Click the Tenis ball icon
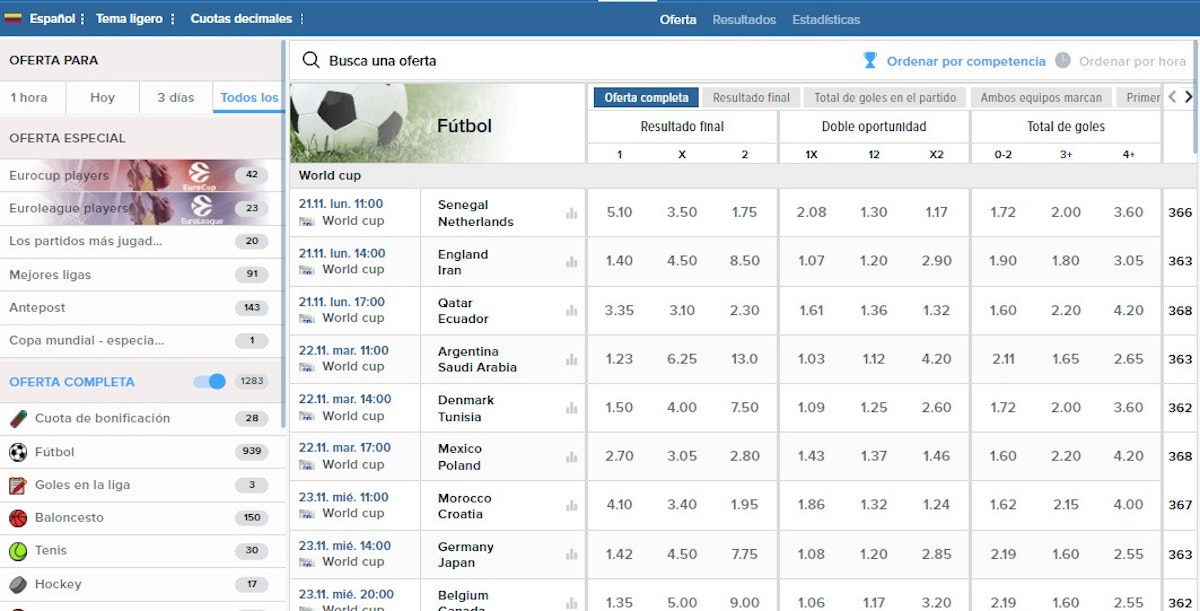This screenshot has width=1200, height=611. tap(18, 551)
